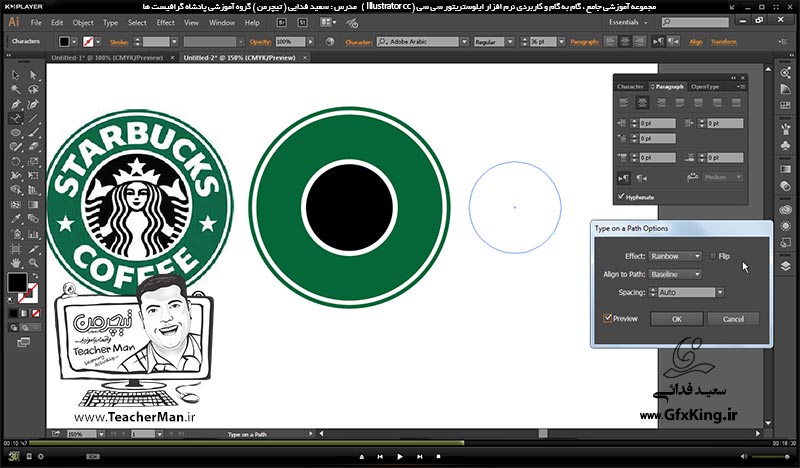Select the Rotate tool

[16, 161]
